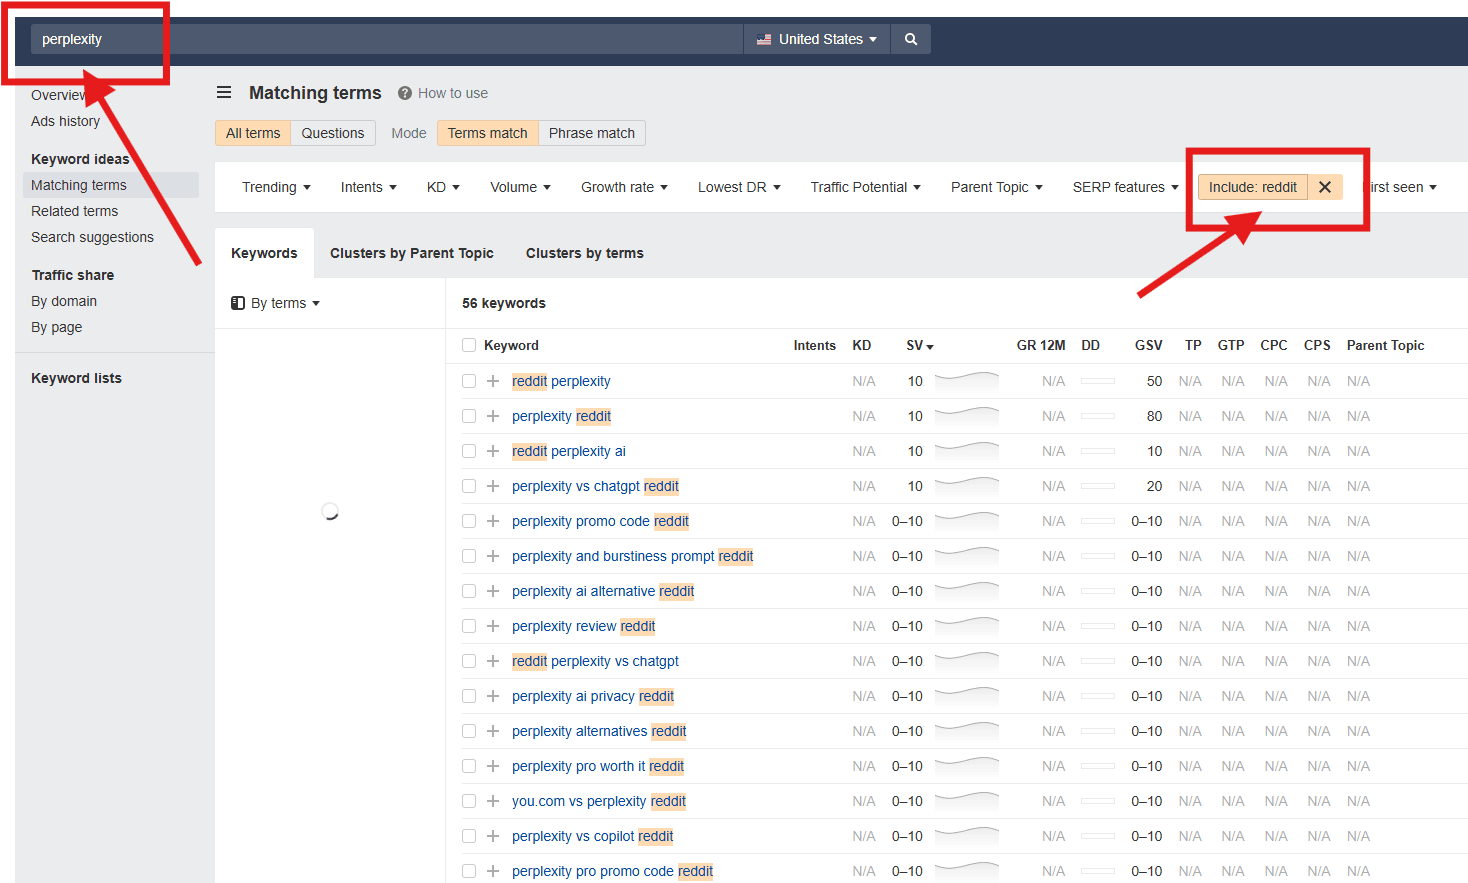This screenshot has height=883, width=1468.
Task: Add 'perplexity review reddit' with plus icon
Action: (x=493, y=626)
